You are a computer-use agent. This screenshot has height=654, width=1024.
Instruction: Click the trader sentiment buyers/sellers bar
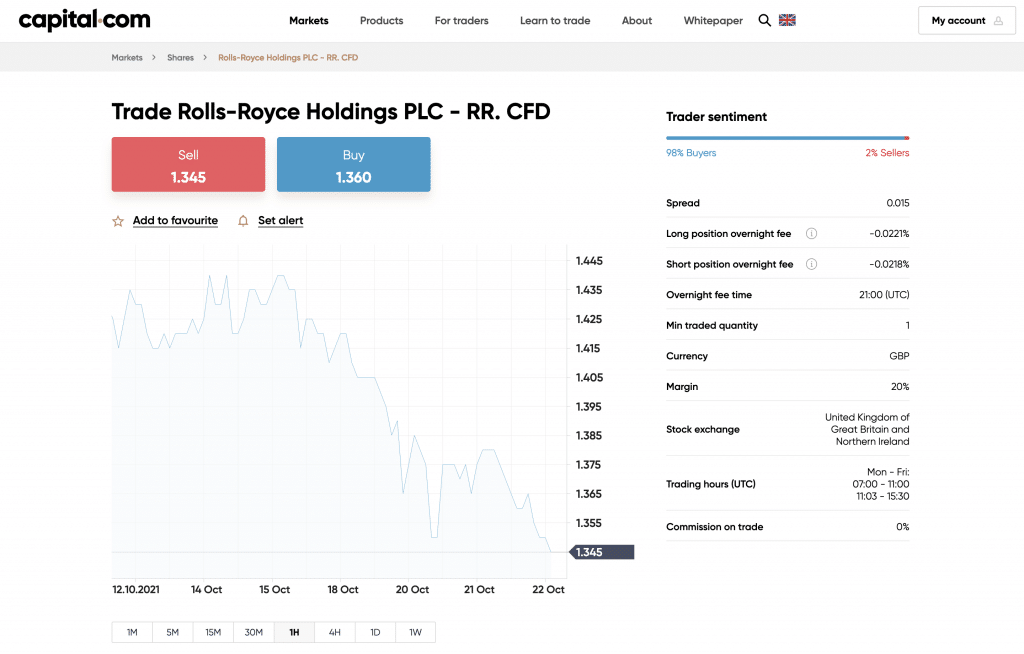pos(788,138)
